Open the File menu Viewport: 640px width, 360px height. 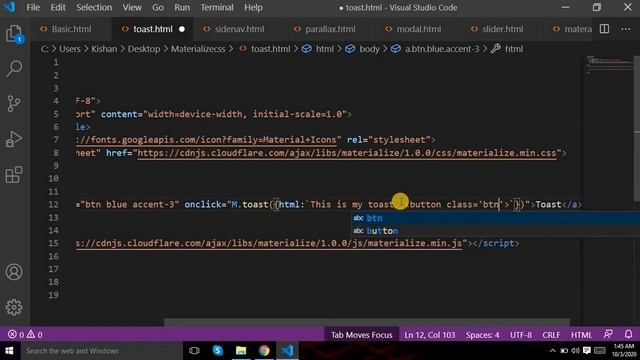33,7
